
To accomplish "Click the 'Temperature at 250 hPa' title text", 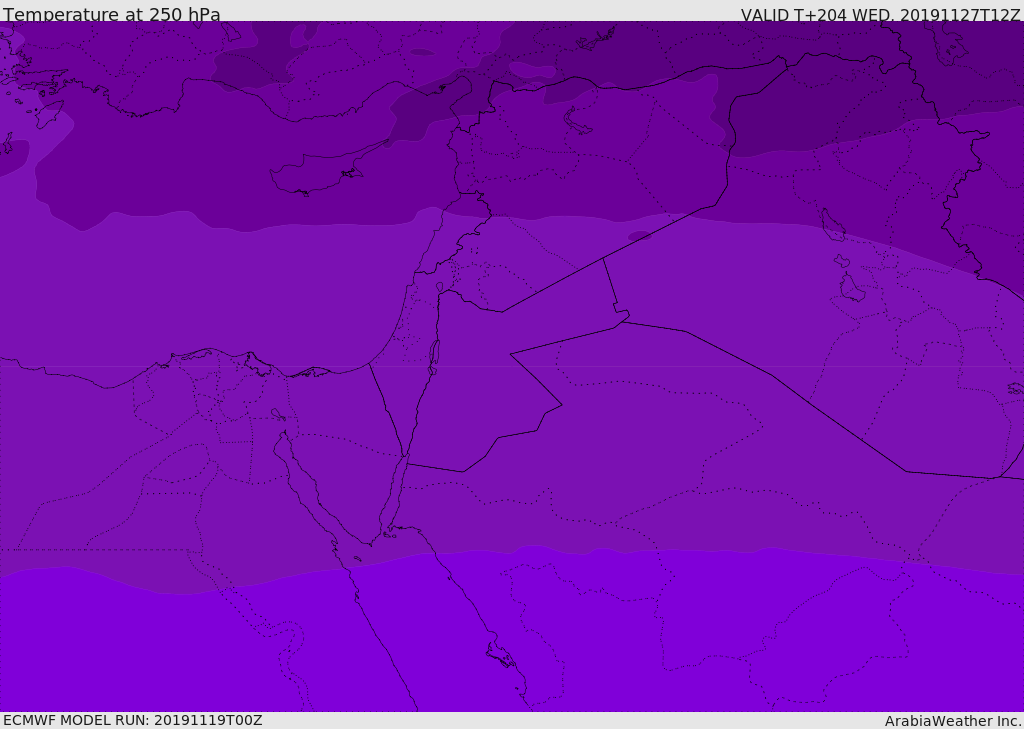I will pos(112,14).
